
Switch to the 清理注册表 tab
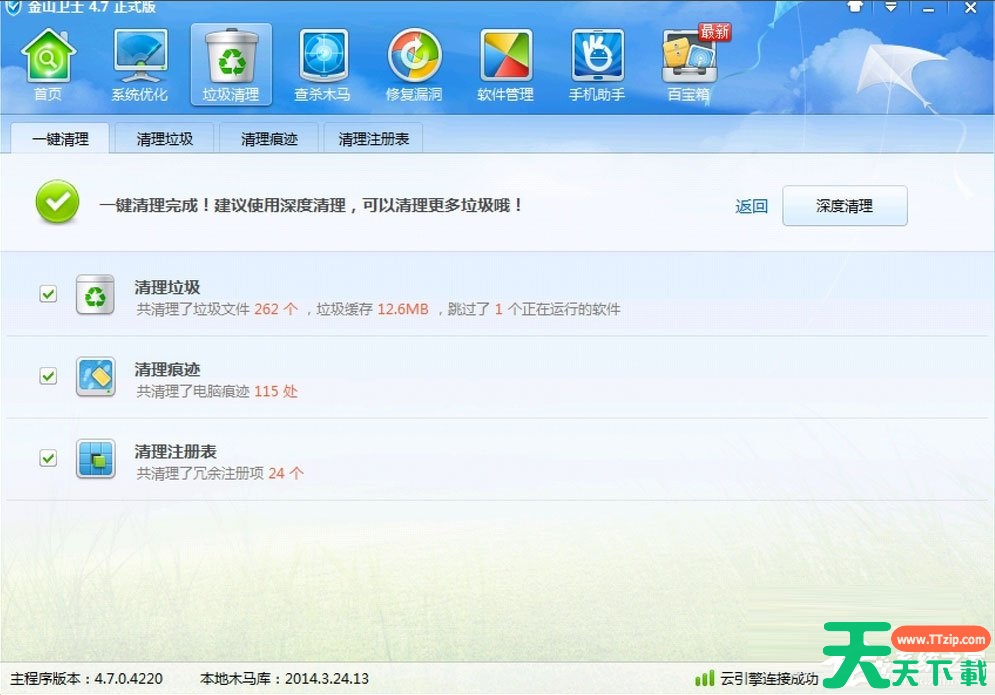pos(374,138)
